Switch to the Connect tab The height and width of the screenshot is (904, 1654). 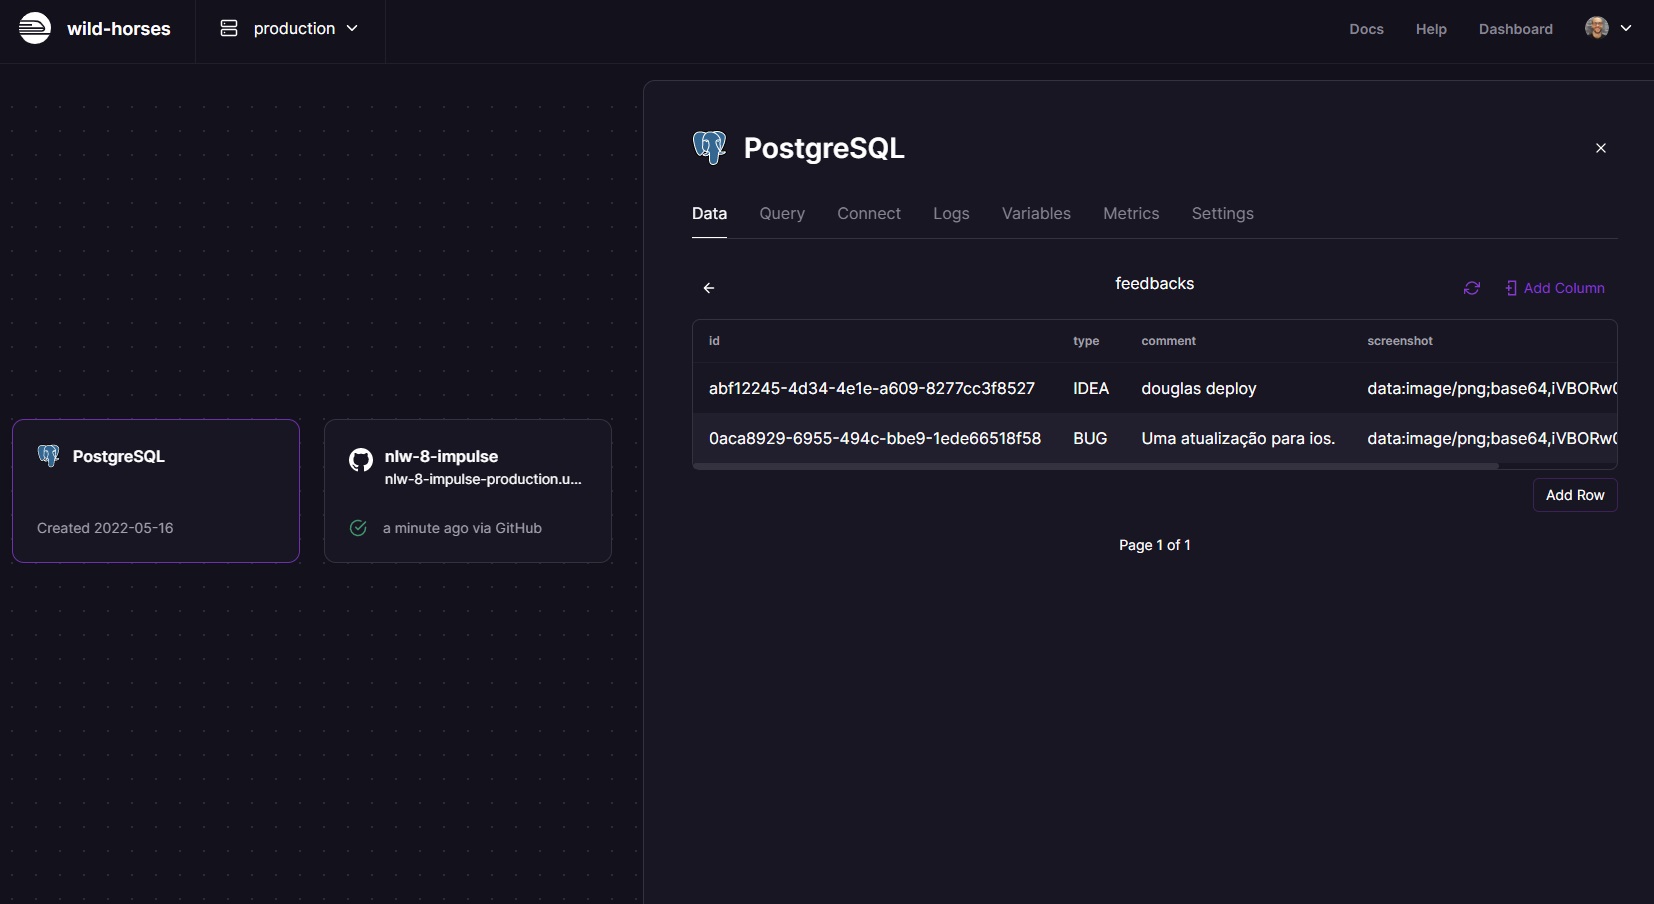[x=869, y=214]
